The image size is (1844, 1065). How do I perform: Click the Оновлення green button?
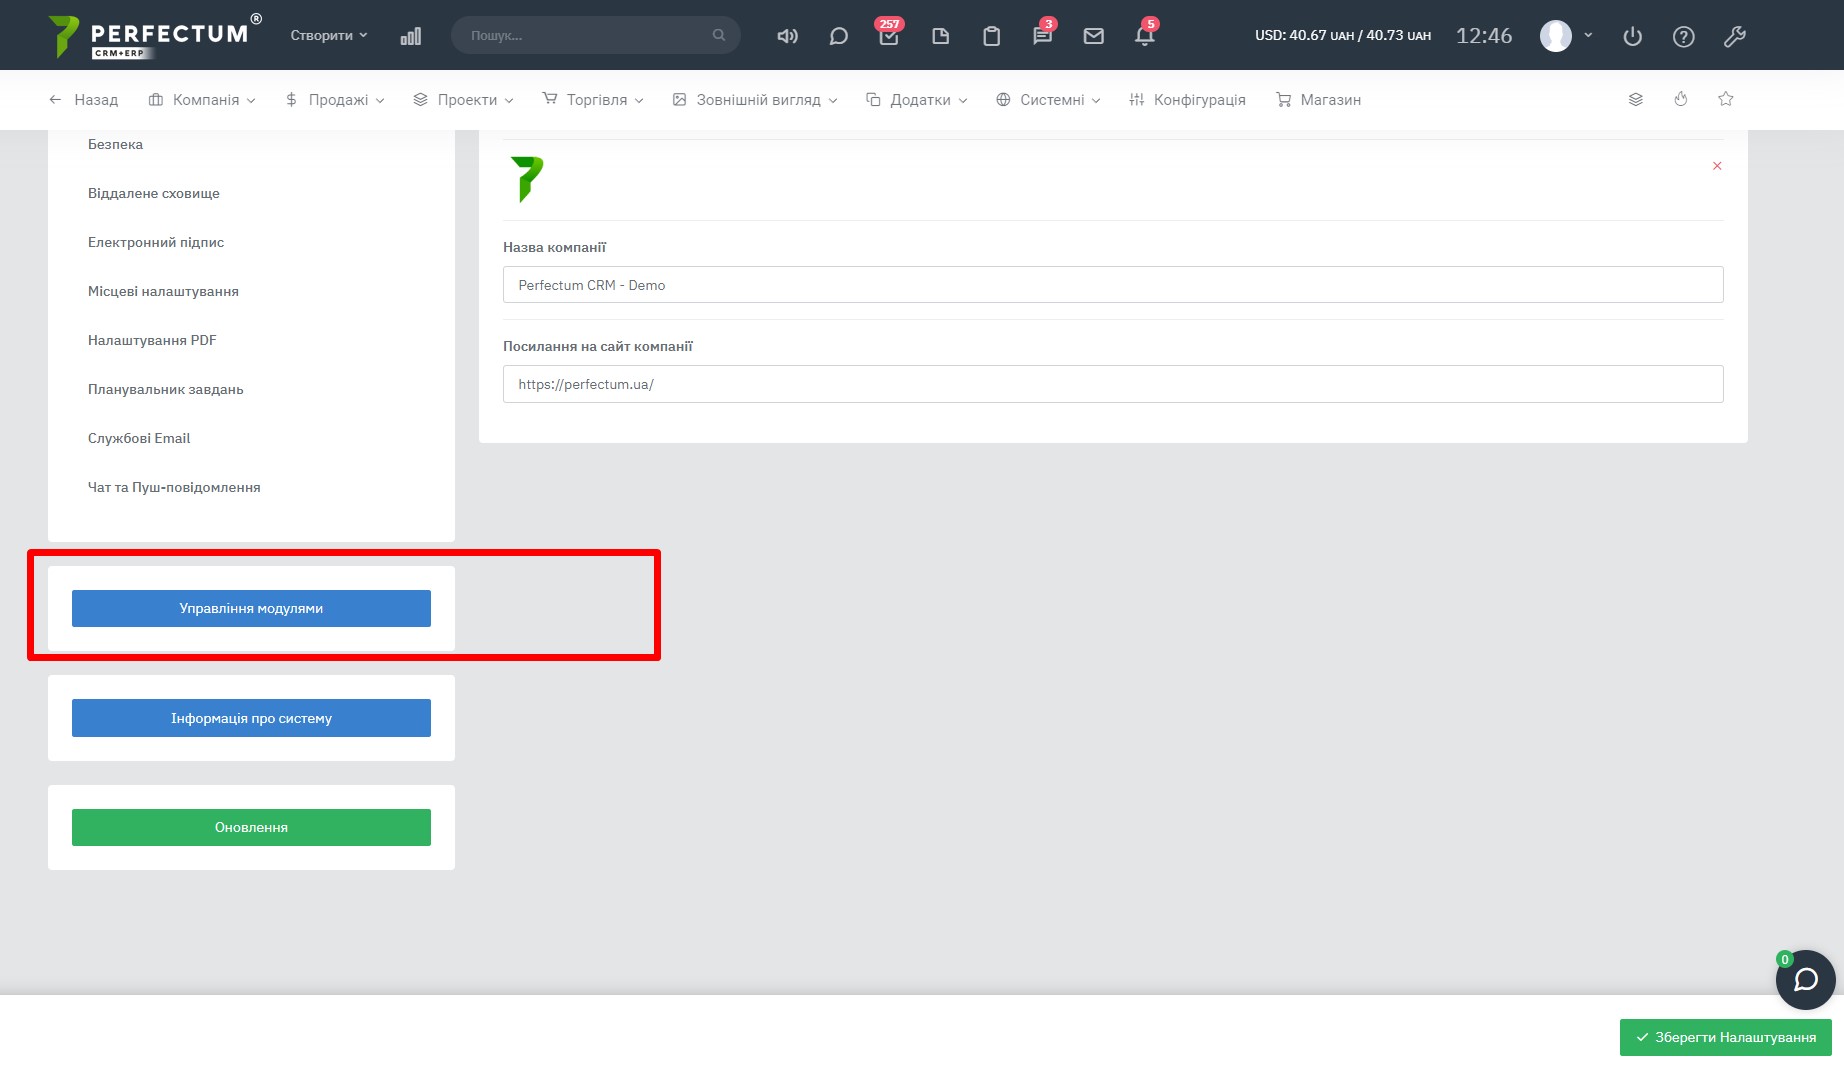point(251,827)
